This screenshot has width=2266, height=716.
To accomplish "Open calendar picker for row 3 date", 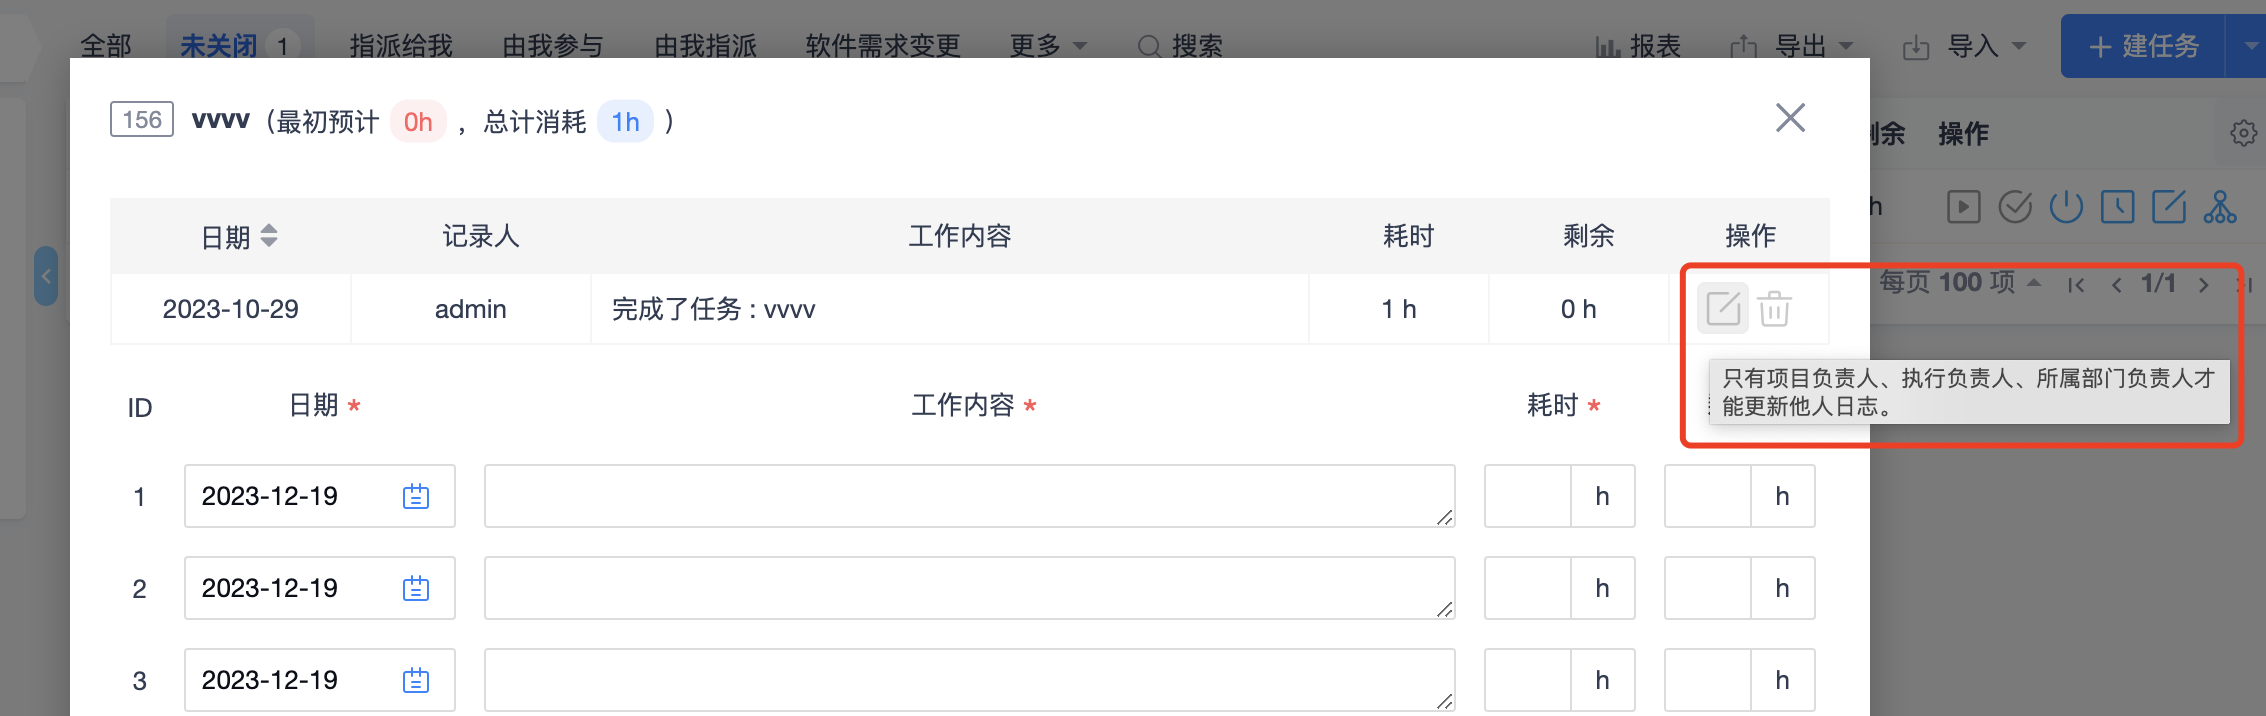I will point(416,680).
